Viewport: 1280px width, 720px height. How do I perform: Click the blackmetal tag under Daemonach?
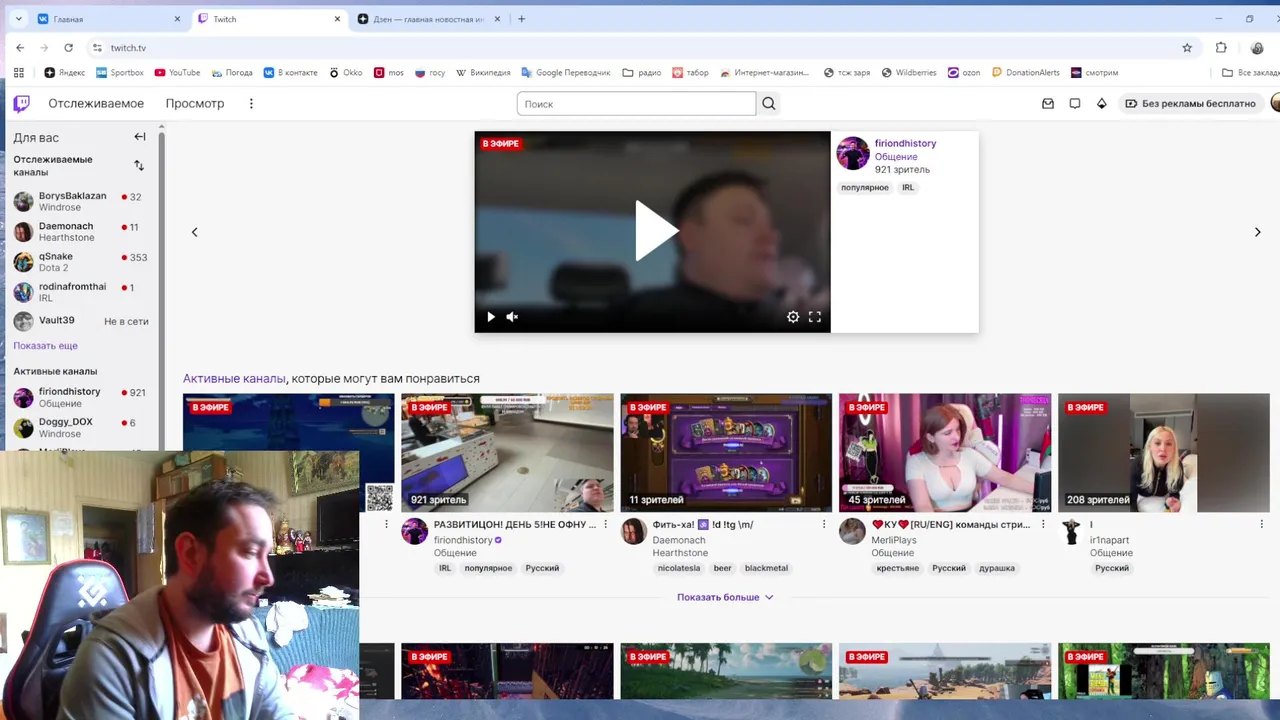[766, 568]
